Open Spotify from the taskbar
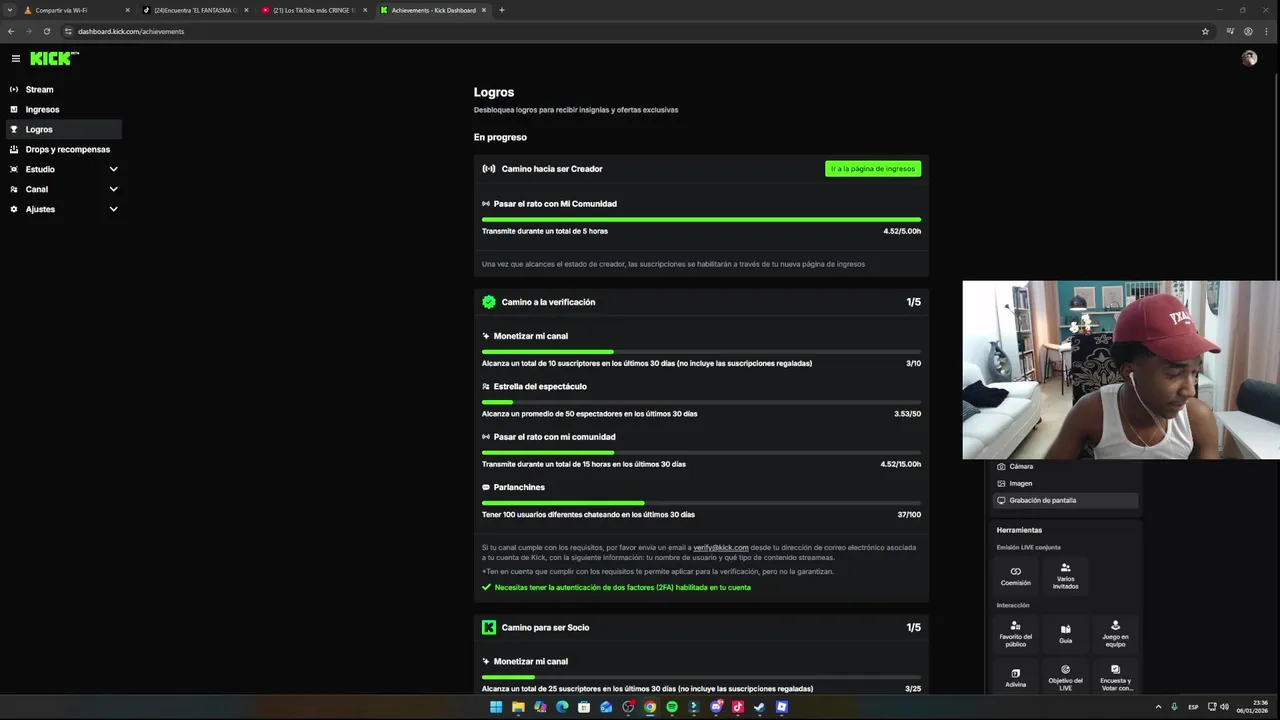This screenshot has height=720, width=1280. 672,707
